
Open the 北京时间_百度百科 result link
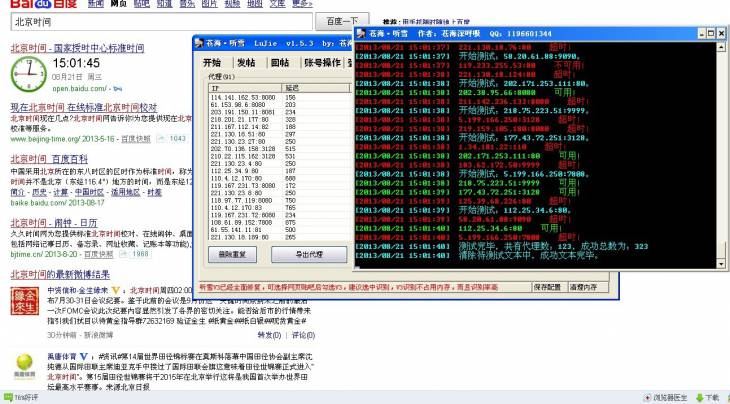pyautogui.click(x=48, y=159)
